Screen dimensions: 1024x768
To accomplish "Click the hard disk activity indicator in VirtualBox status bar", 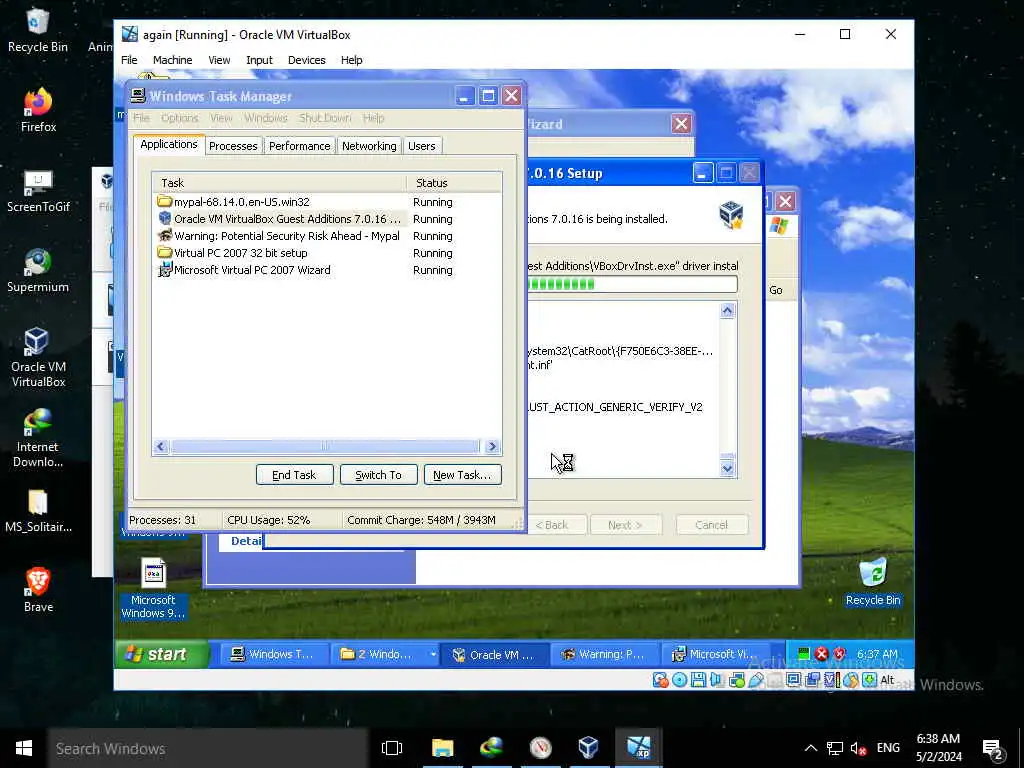I will click(x=661, y=680).
